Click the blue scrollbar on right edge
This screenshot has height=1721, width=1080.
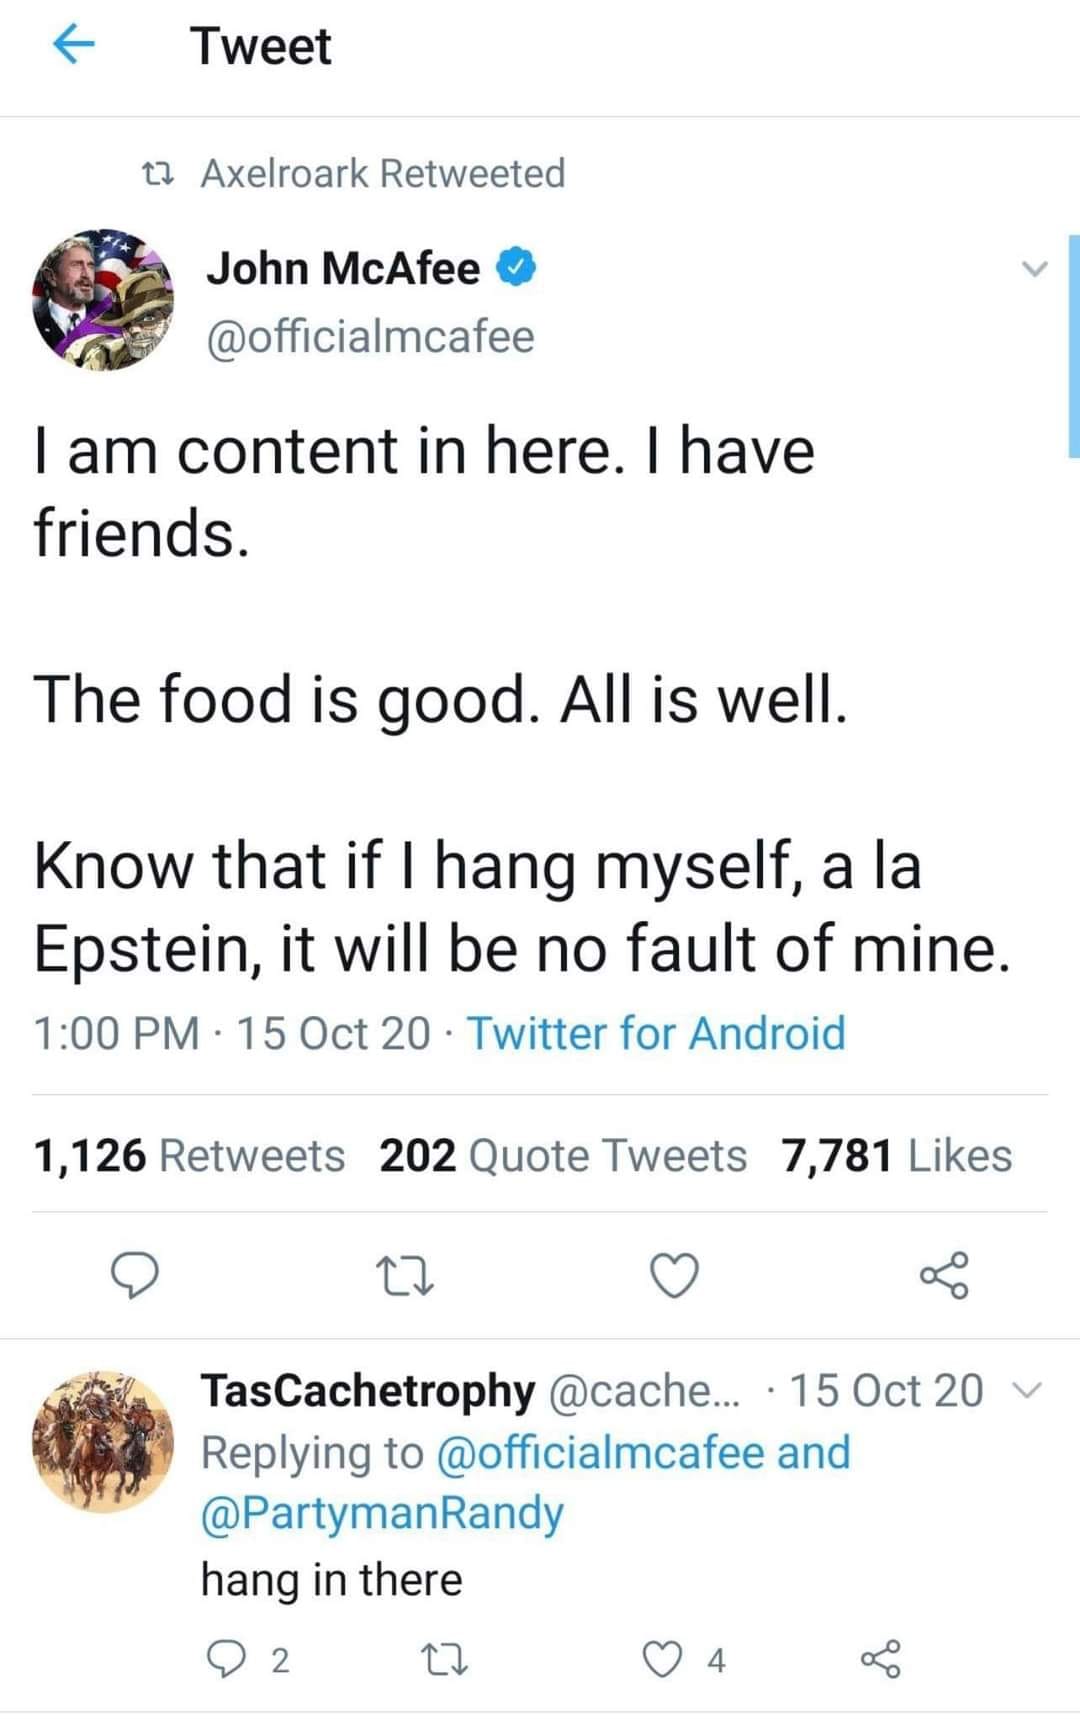pyautogui.click(x=1074, y=345)
